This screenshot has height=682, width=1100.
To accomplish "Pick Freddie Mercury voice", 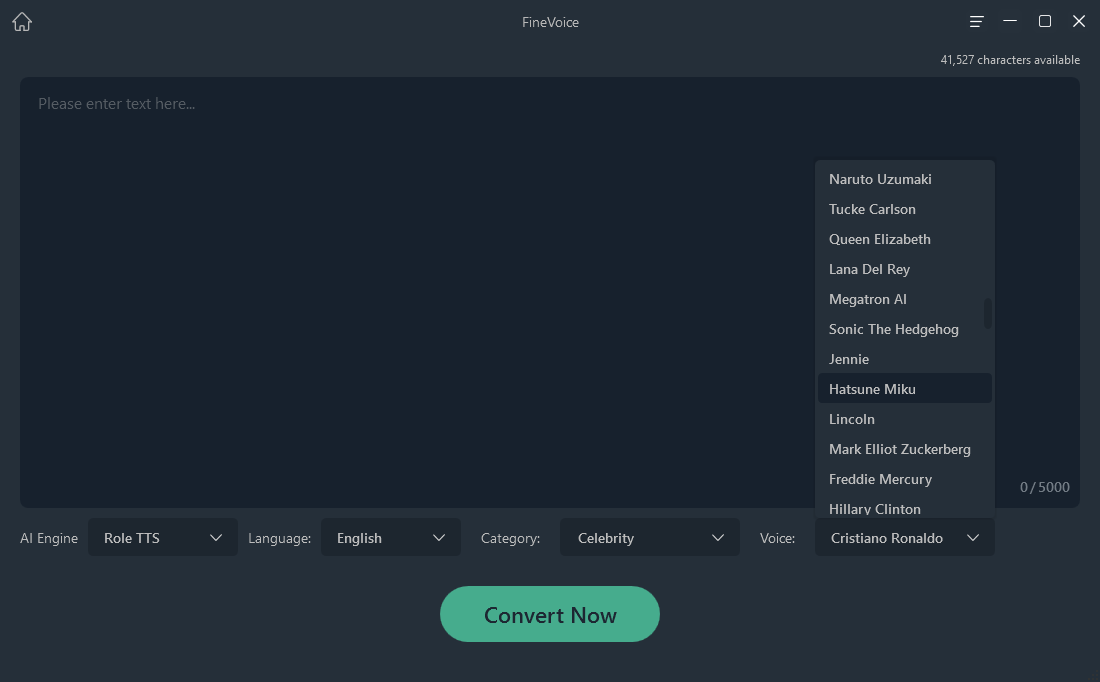I will click(904, 479).
